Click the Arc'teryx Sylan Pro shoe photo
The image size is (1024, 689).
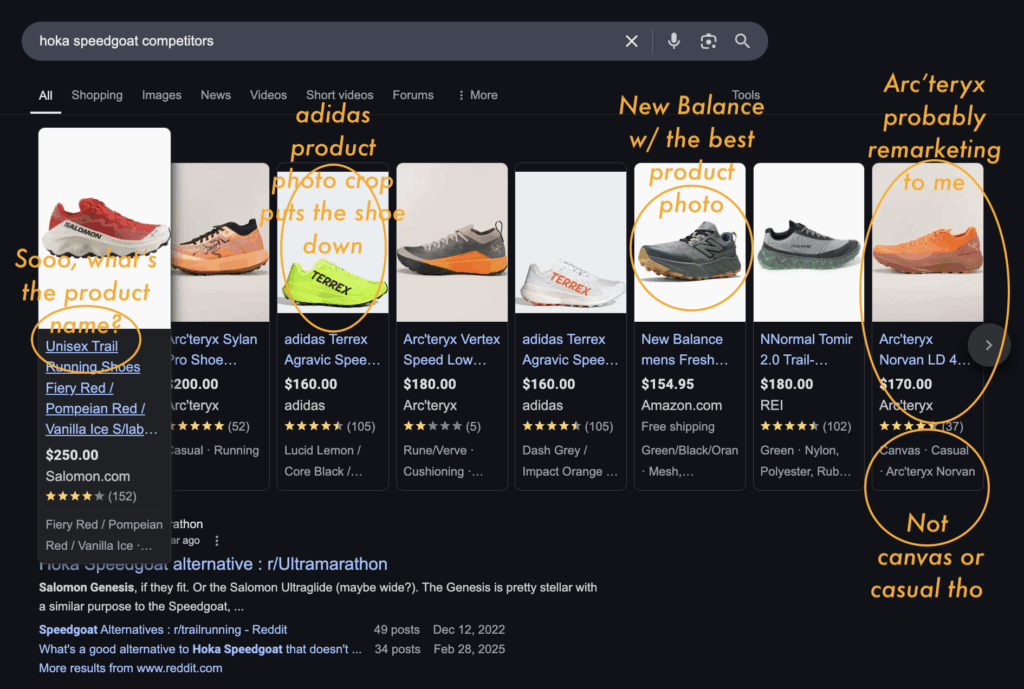[220, 242]
